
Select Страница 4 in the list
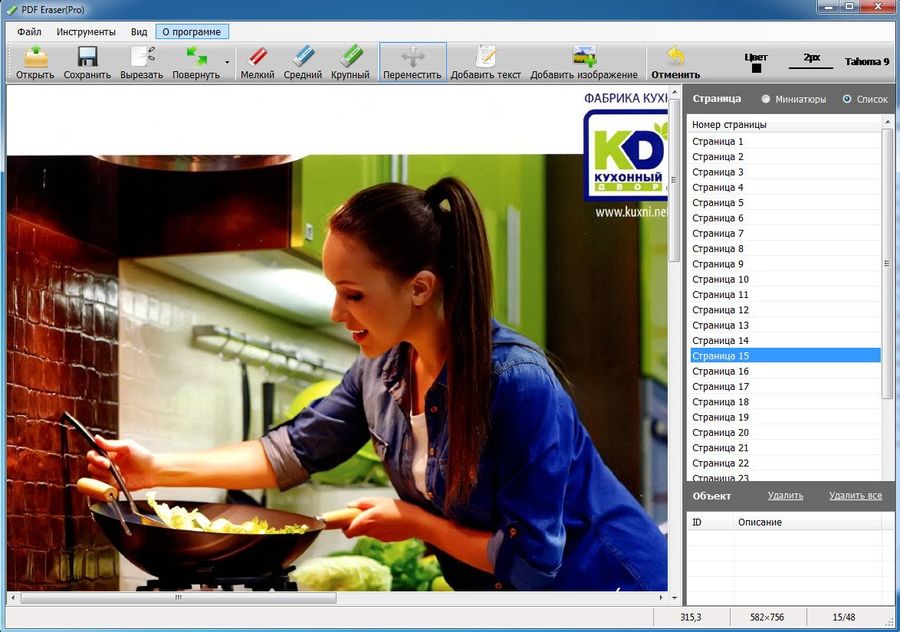784,187
